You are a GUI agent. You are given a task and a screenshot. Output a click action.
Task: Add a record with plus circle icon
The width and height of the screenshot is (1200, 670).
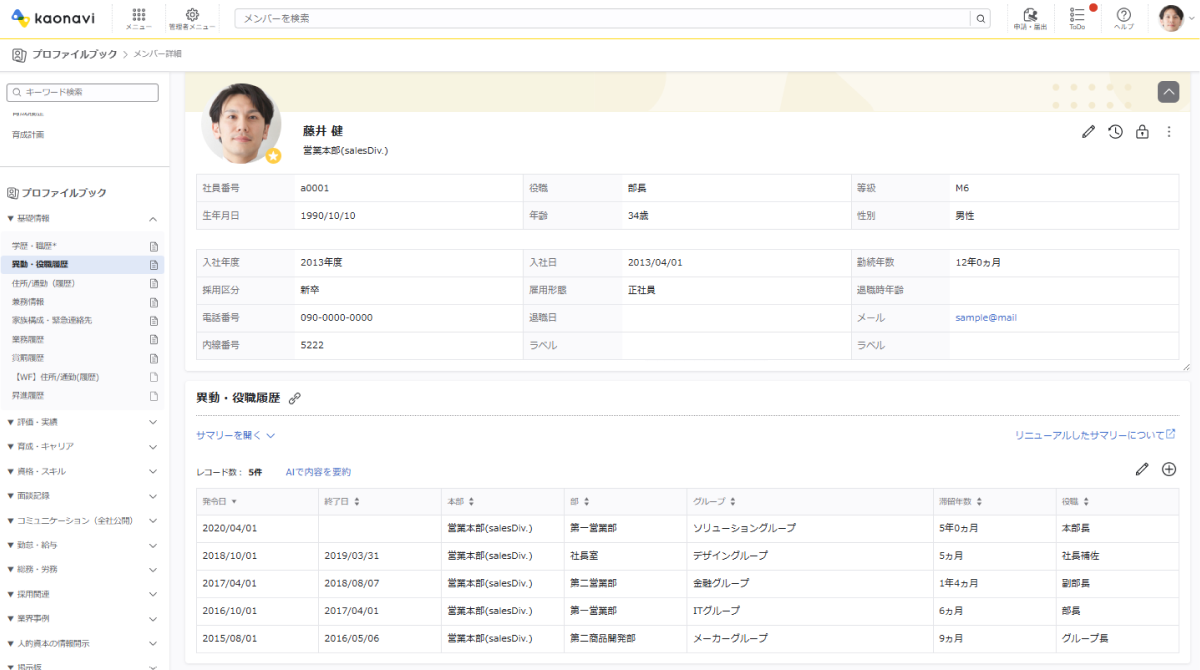[1168, 469]
